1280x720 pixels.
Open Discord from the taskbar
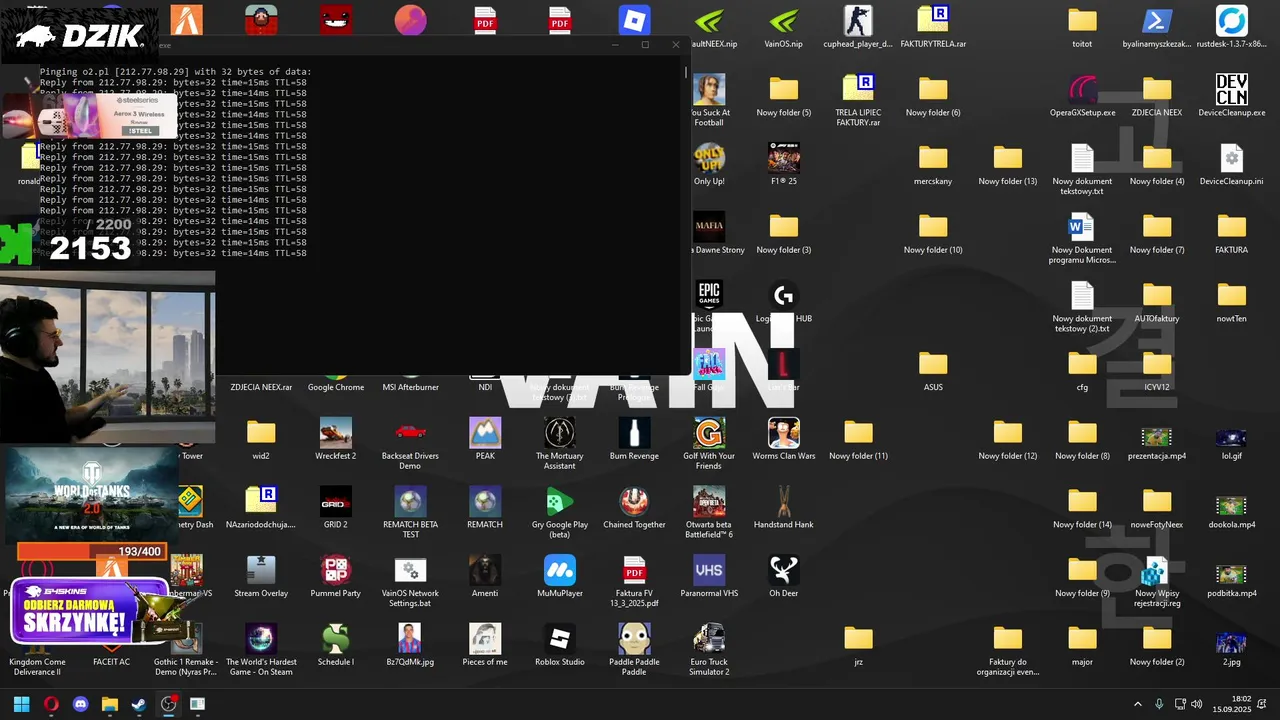click(x=81, y=704)
